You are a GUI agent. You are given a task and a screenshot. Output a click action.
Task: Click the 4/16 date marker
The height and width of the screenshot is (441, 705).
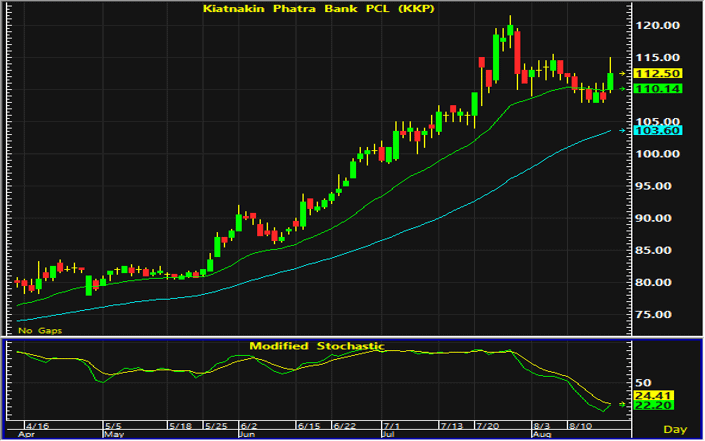click(38, 426)
